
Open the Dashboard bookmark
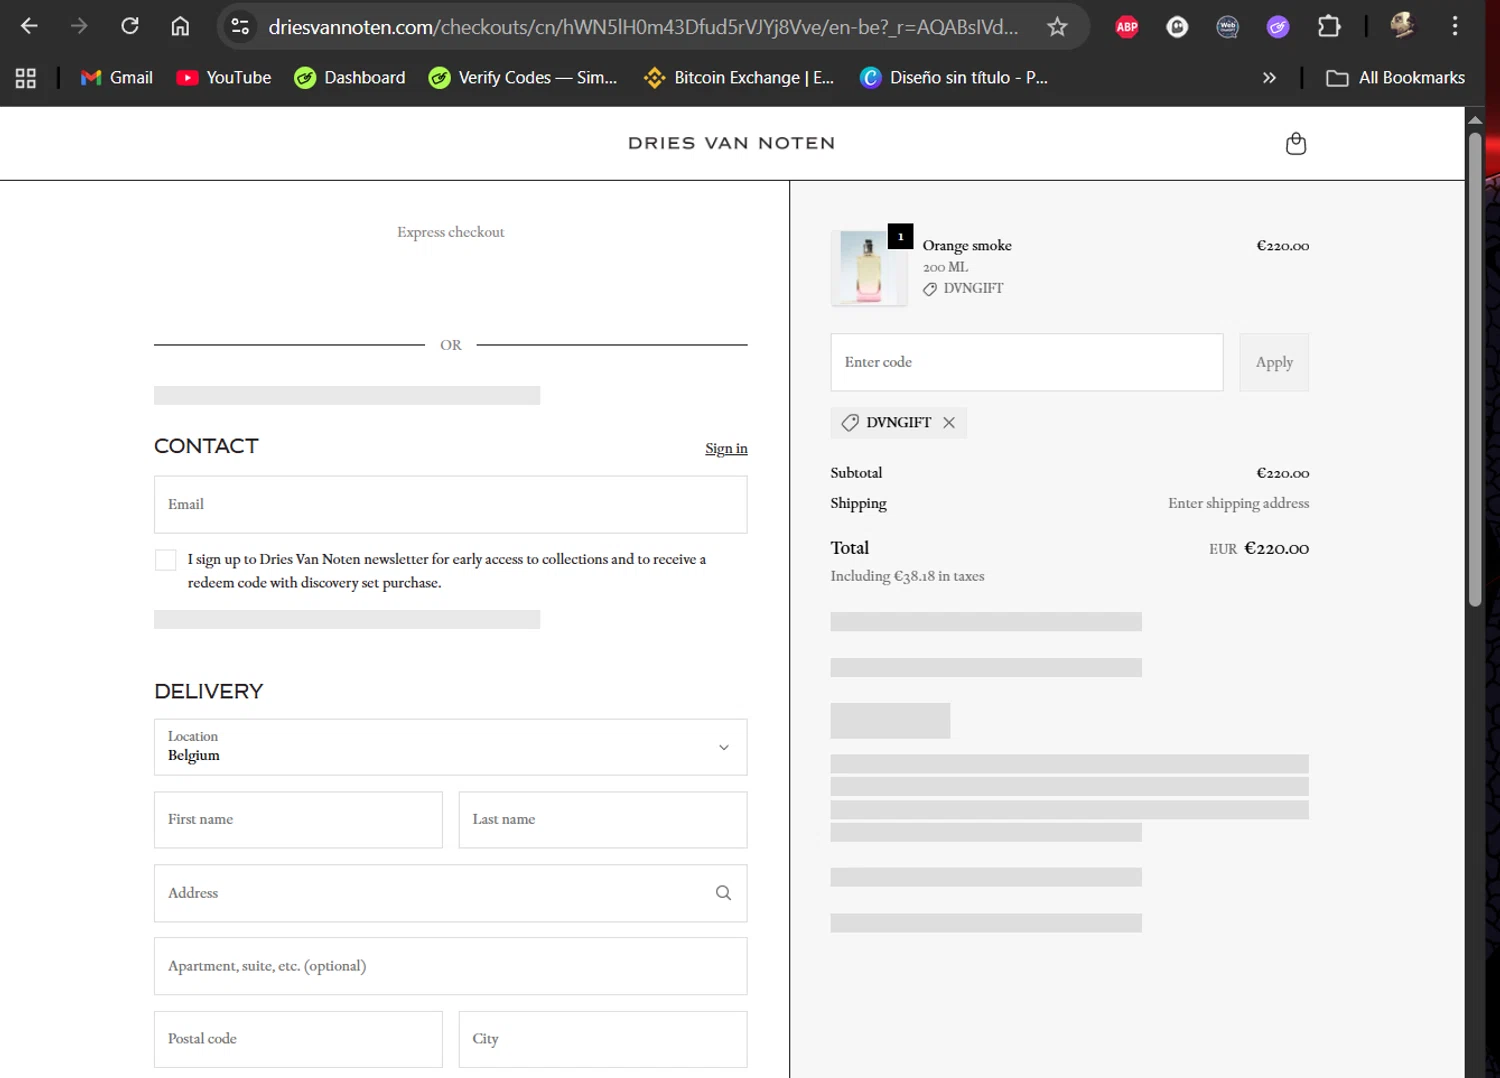pyautogui.click(x=350, y=78)
